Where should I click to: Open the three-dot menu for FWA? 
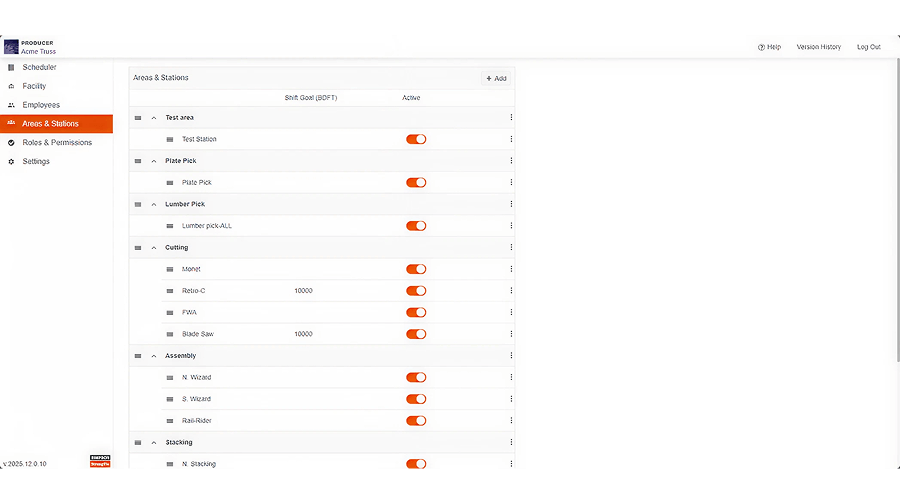click(511, 312)
